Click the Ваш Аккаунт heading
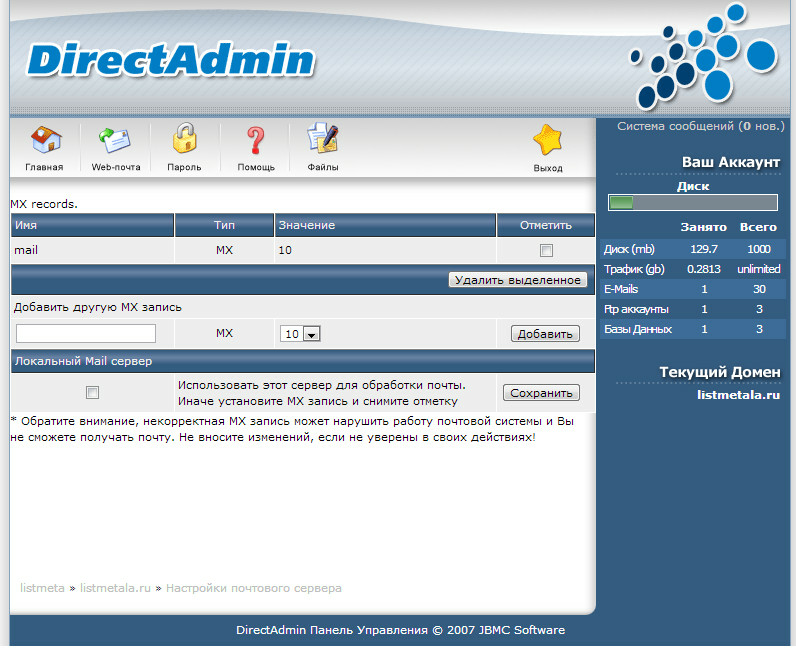 (x=731, y=162)
